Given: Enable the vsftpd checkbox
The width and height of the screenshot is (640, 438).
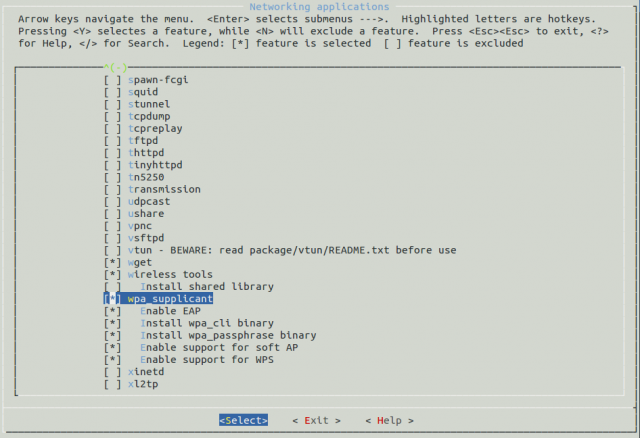Looking at the screenshot, I should [112, 238].
